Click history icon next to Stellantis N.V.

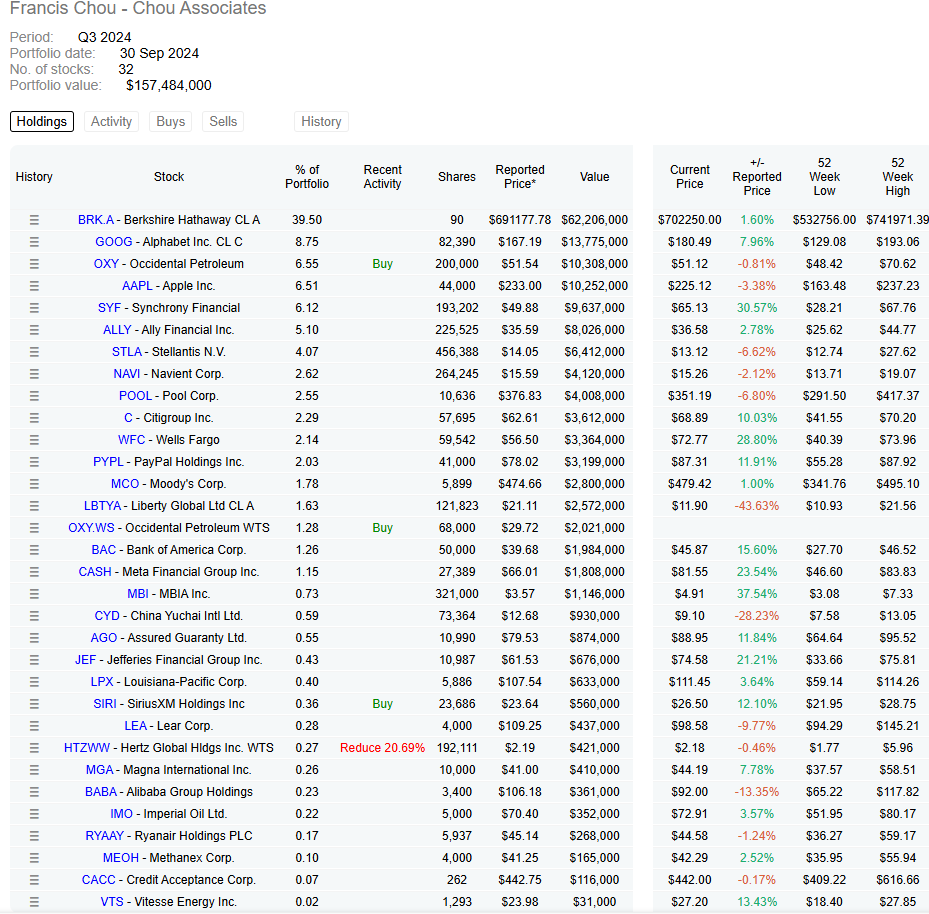(x=34, y=352)
